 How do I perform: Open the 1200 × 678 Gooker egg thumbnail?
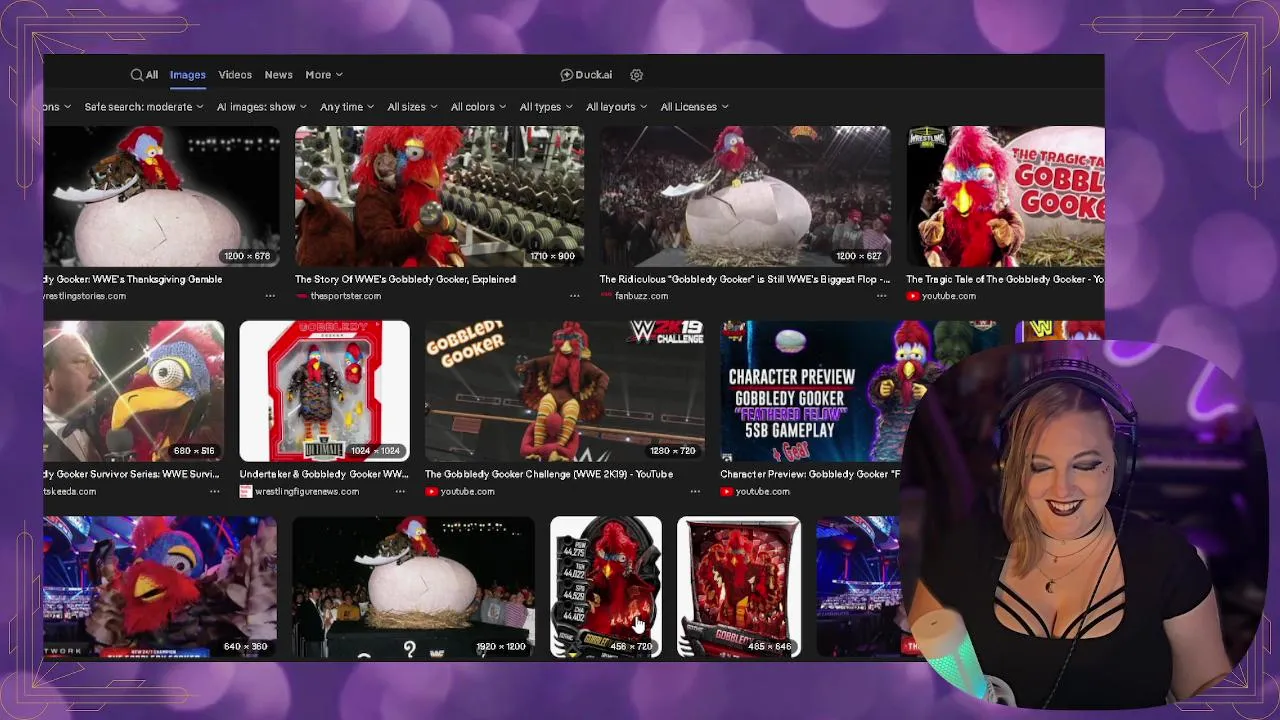(161, 196)
